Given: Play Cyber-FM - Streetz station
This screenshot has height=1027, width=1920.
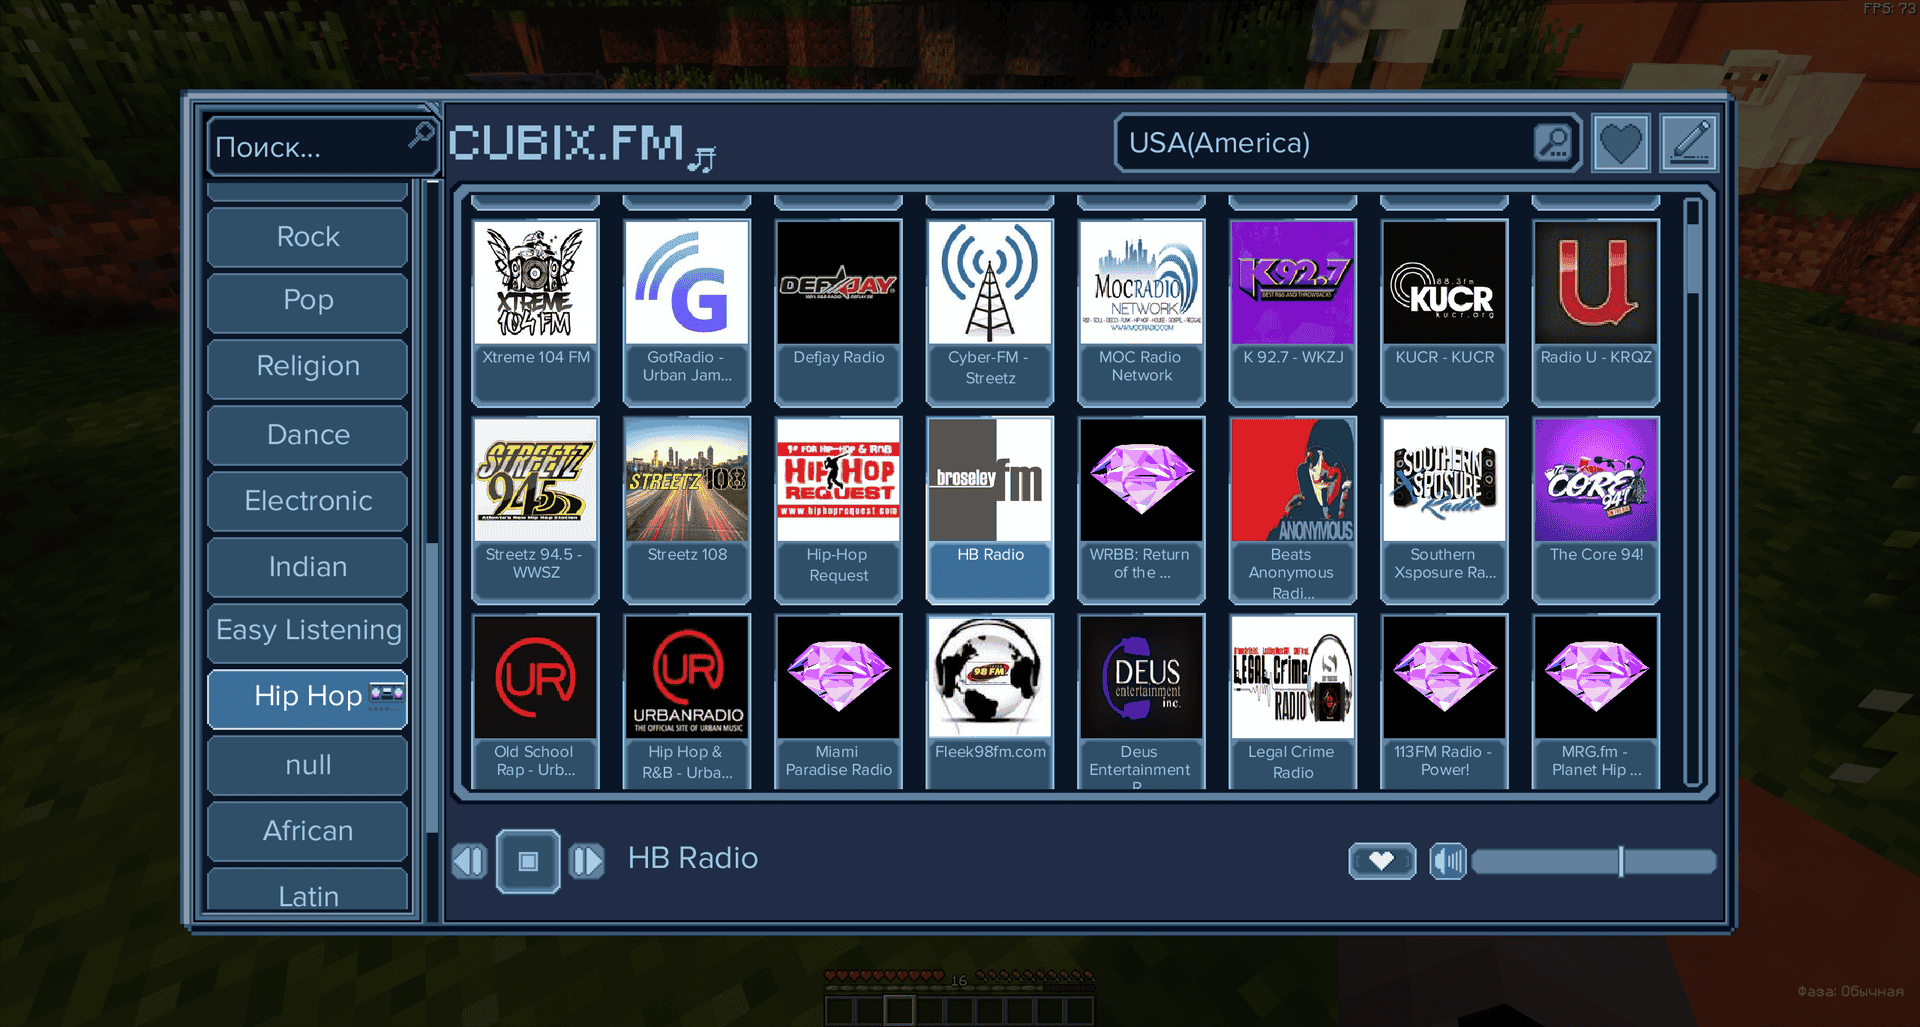Looking at the screenshot, I should tap(990, 311).
